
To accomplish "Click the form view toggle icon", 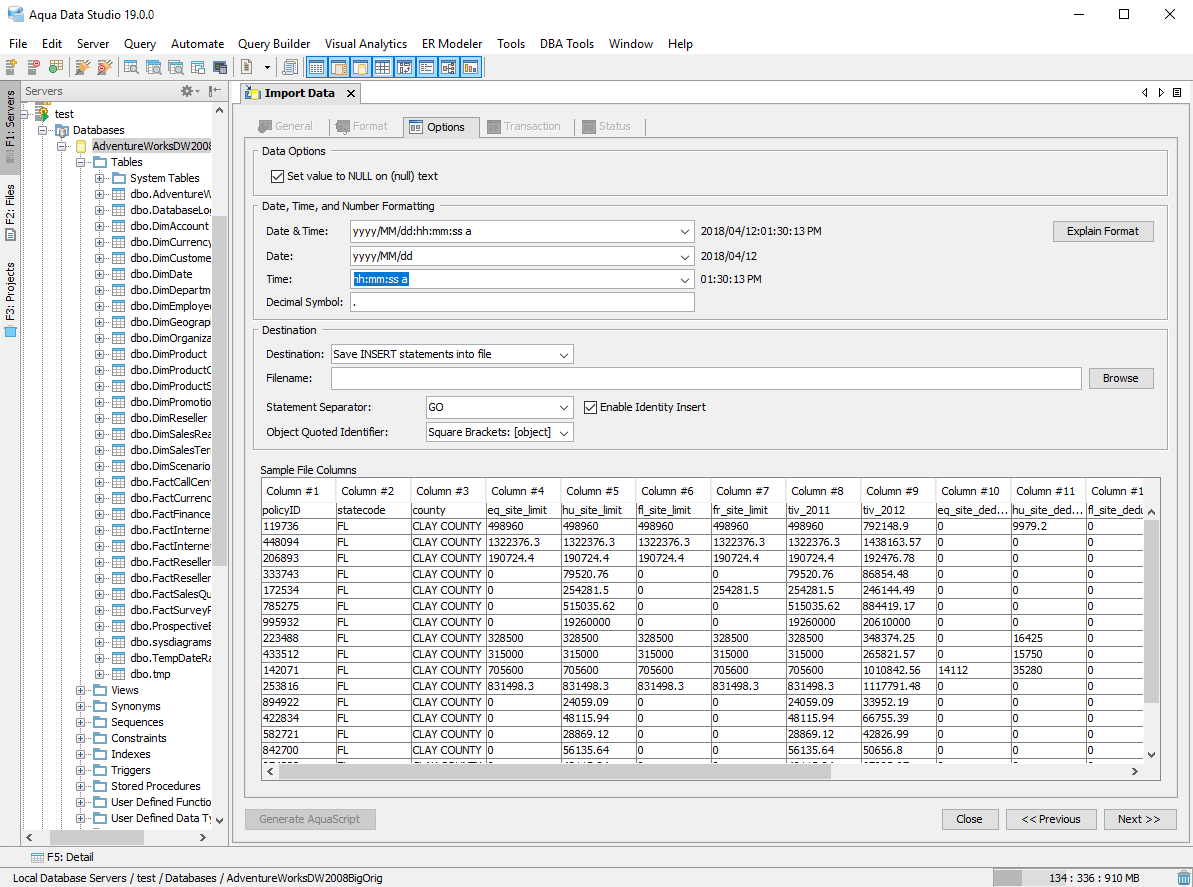I will click(426, 68).
